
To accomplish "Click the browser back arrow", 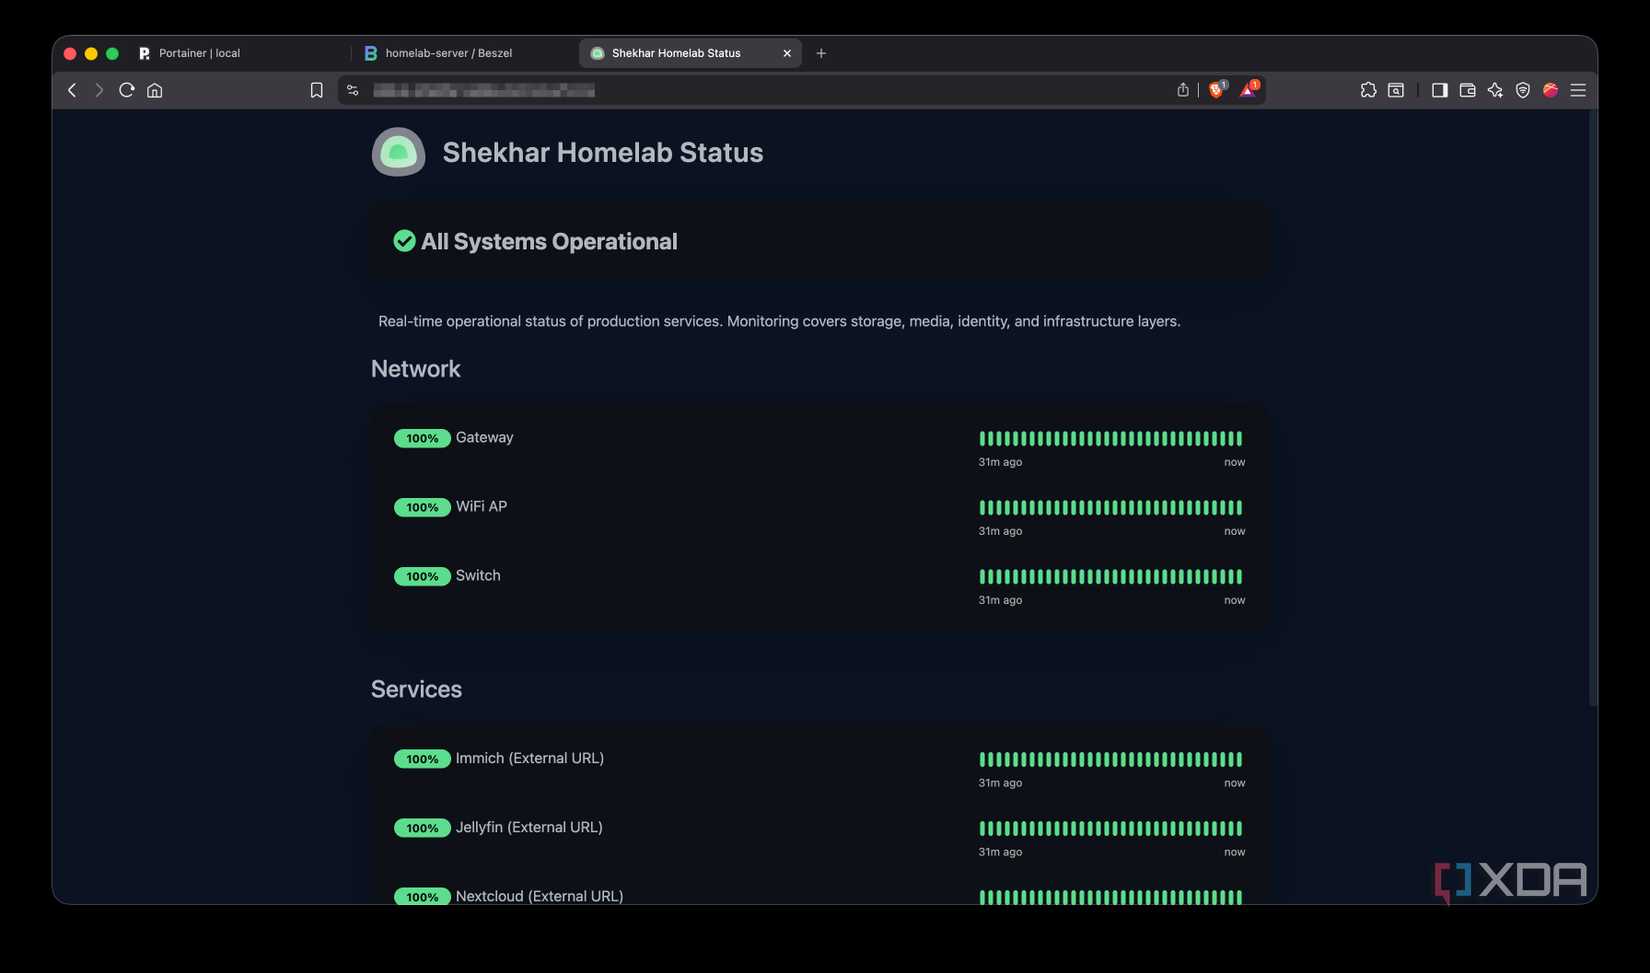I will click(72, 90).
